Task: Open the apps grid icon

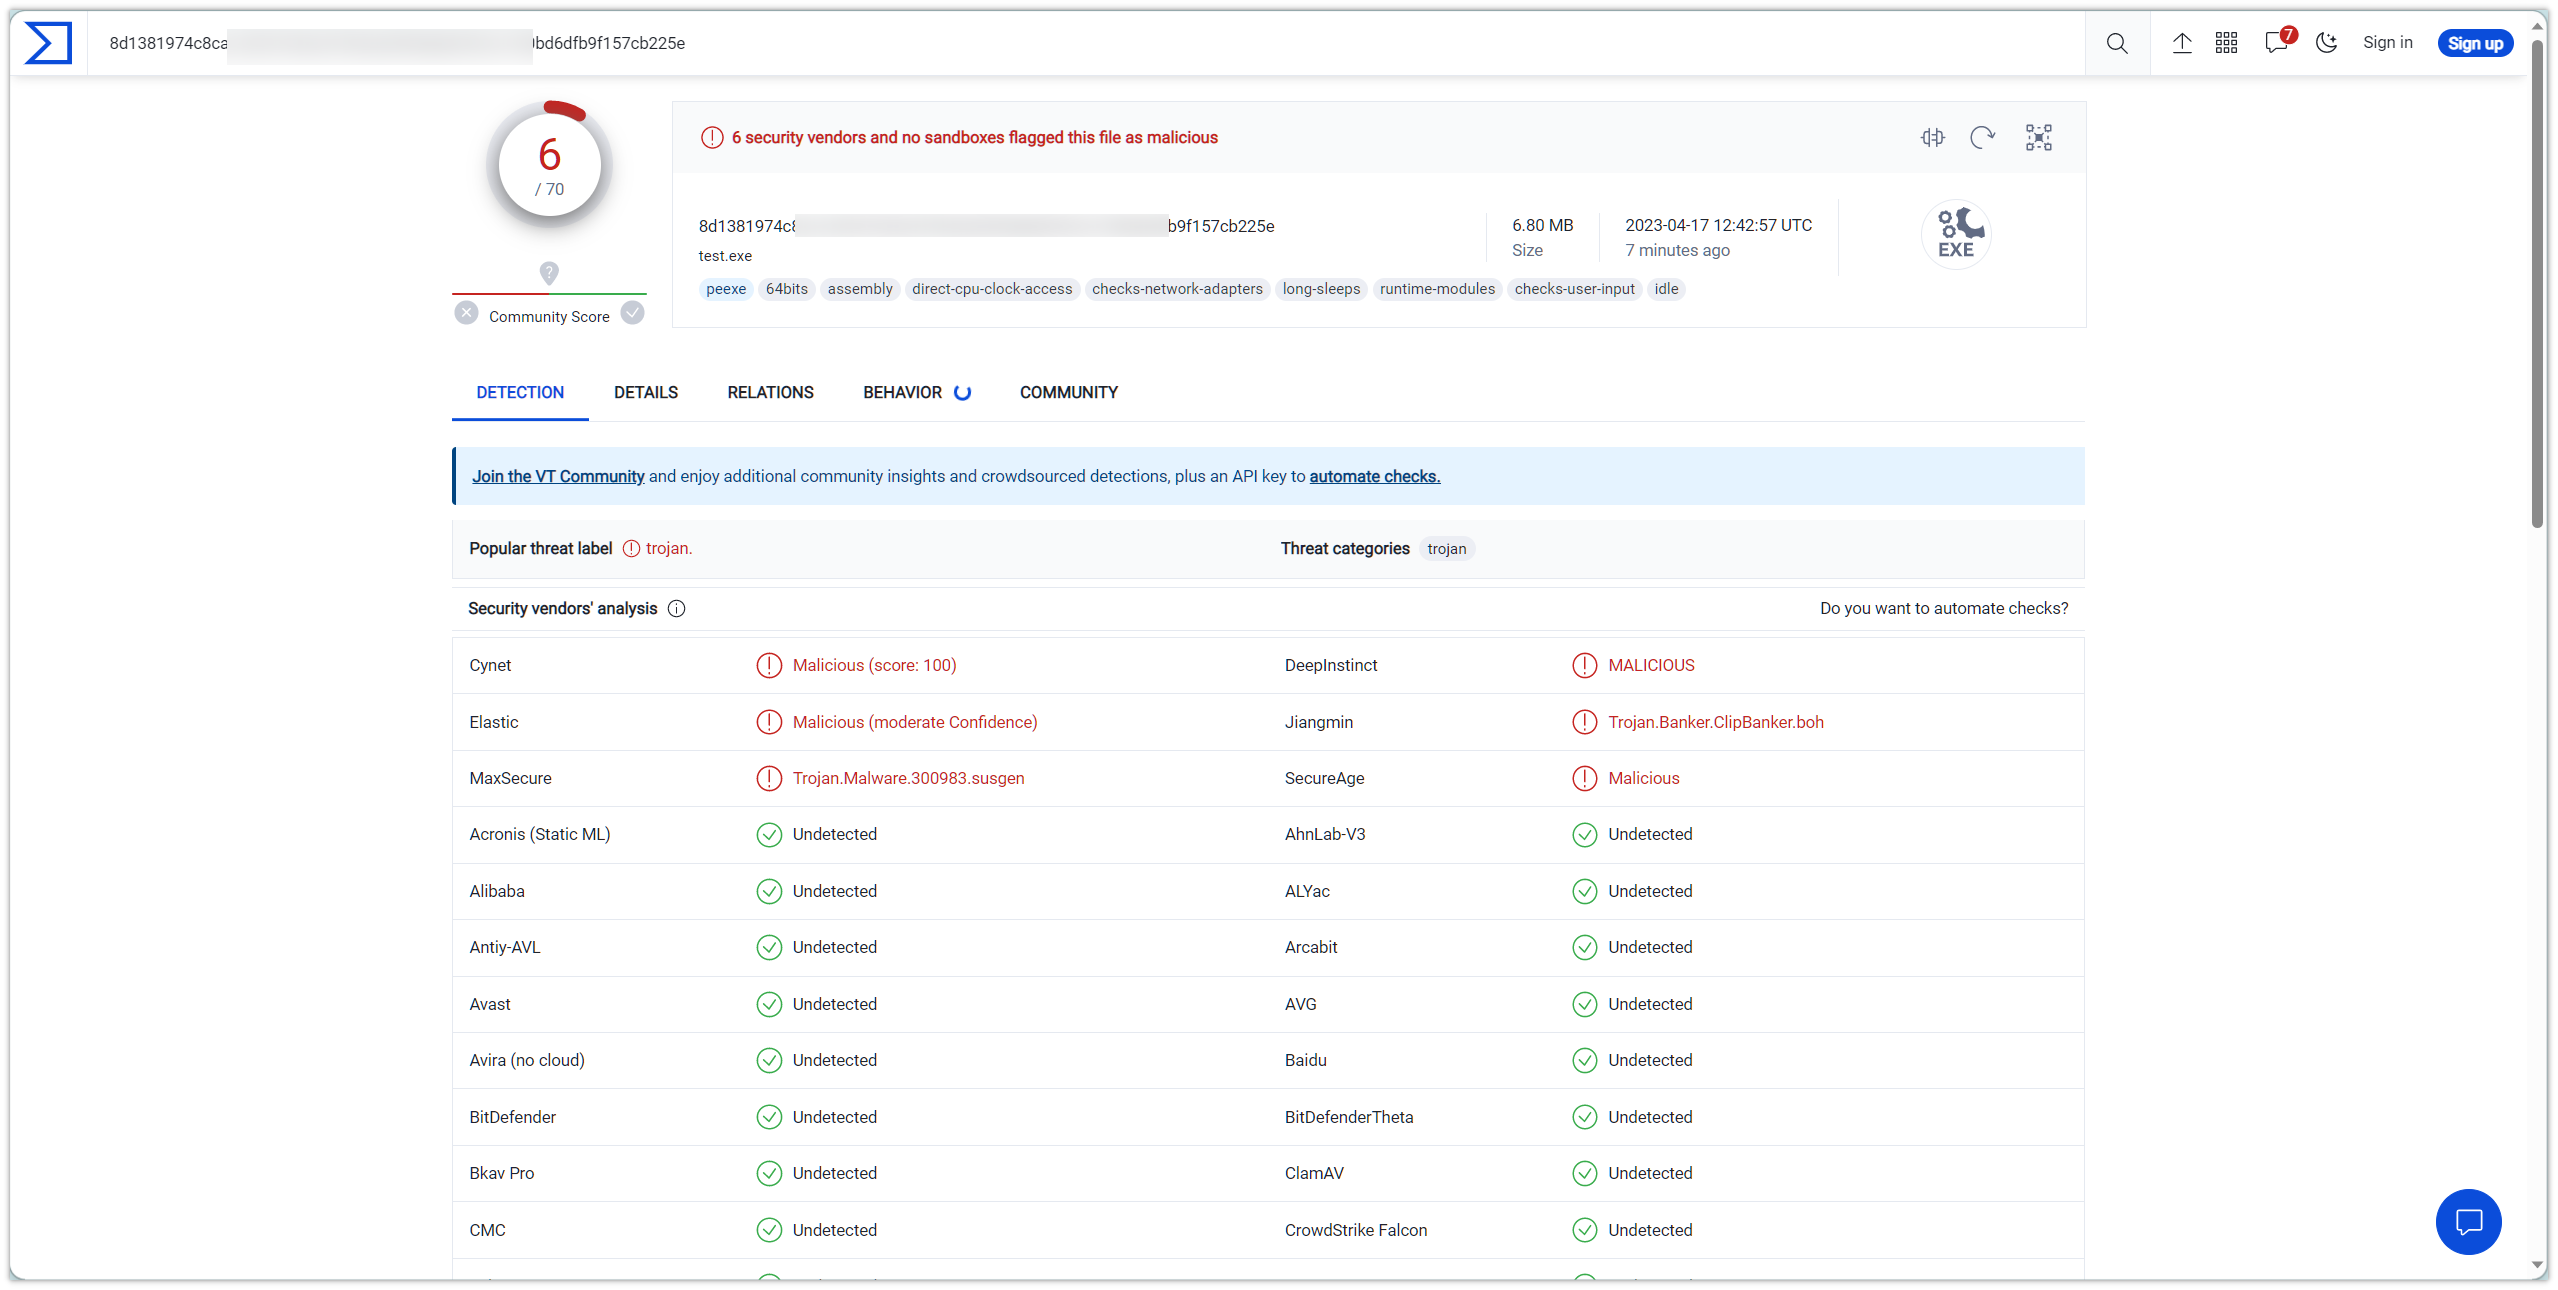Action: (x=2226, y=43)
